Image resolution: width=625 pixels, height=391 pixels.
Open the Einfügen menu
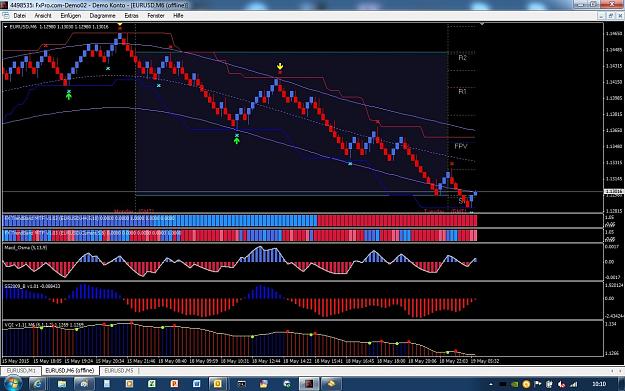pyautogui.click(x=71, y=16)
